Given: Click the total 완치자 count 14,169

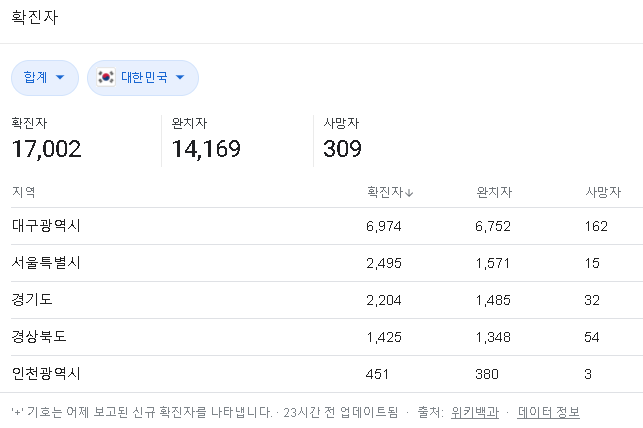Looking at the screenshot, I should [206, 149].
